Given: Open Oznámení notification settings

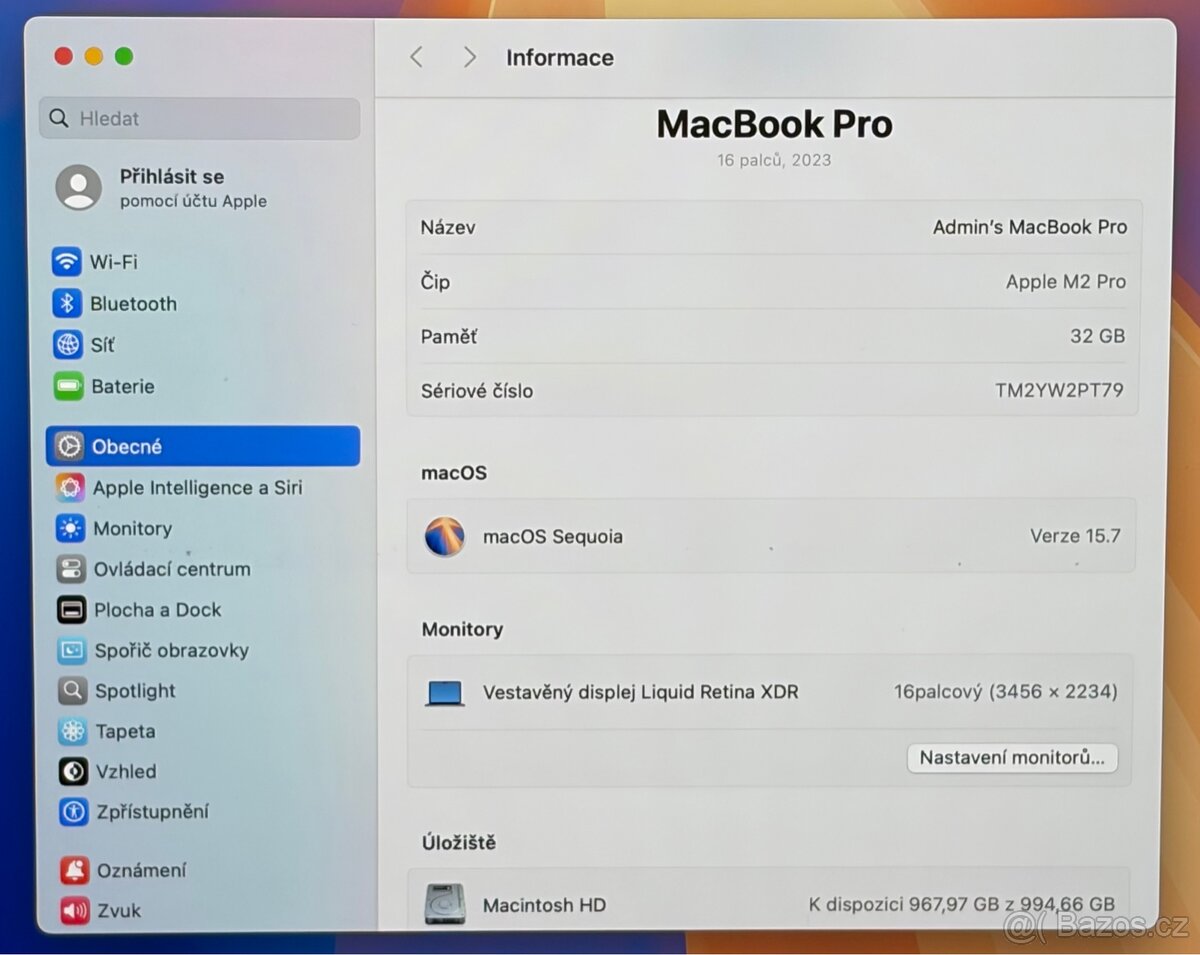Looking at the screenshot, I should click(x=142, y=869).
